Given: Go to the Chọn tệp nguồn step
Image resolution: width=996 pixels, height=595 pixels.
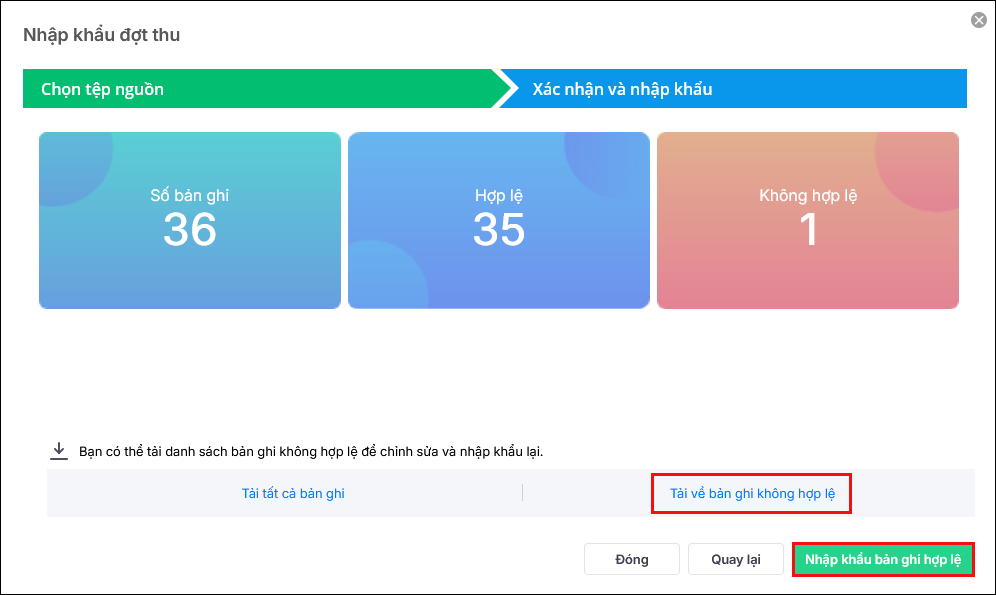Looking at the screenshot, I should click(102, 89).
